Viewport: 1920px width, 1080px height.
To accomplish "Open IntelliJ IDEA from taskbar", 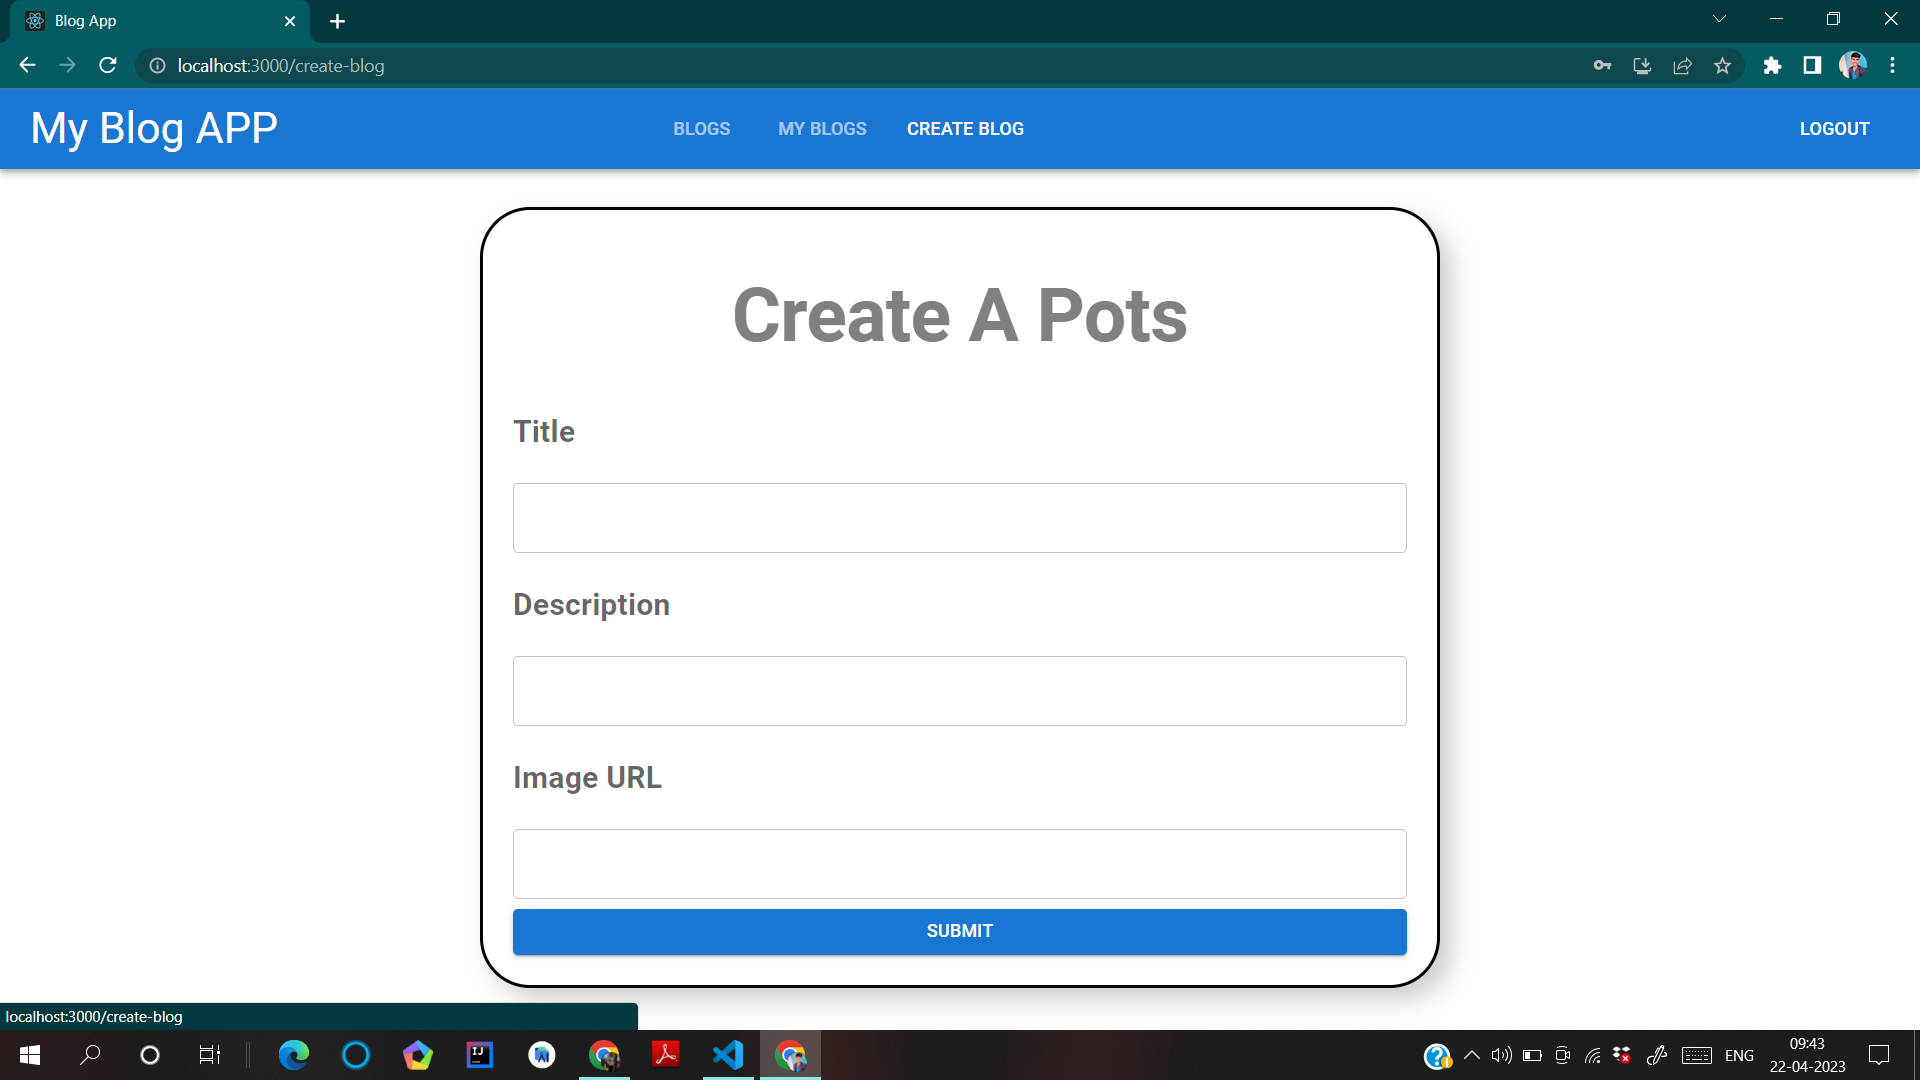I will 480,1055.
